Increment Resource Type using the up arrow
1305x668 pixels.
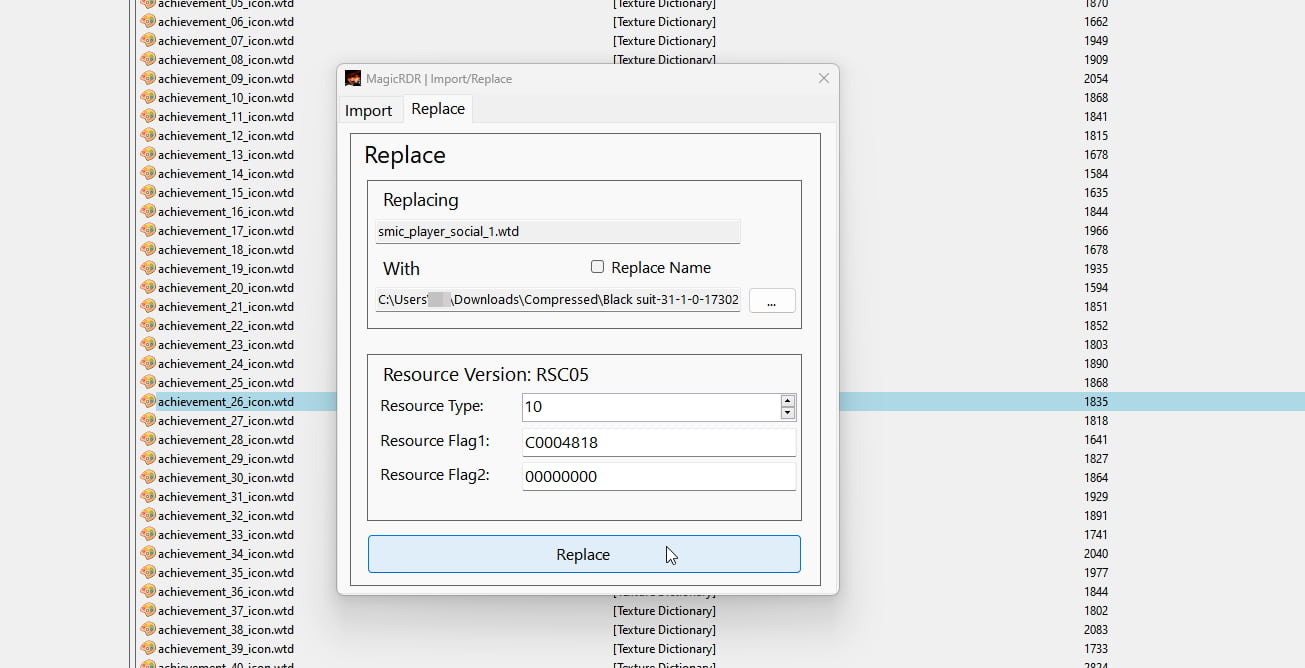[x=787, y=401]
